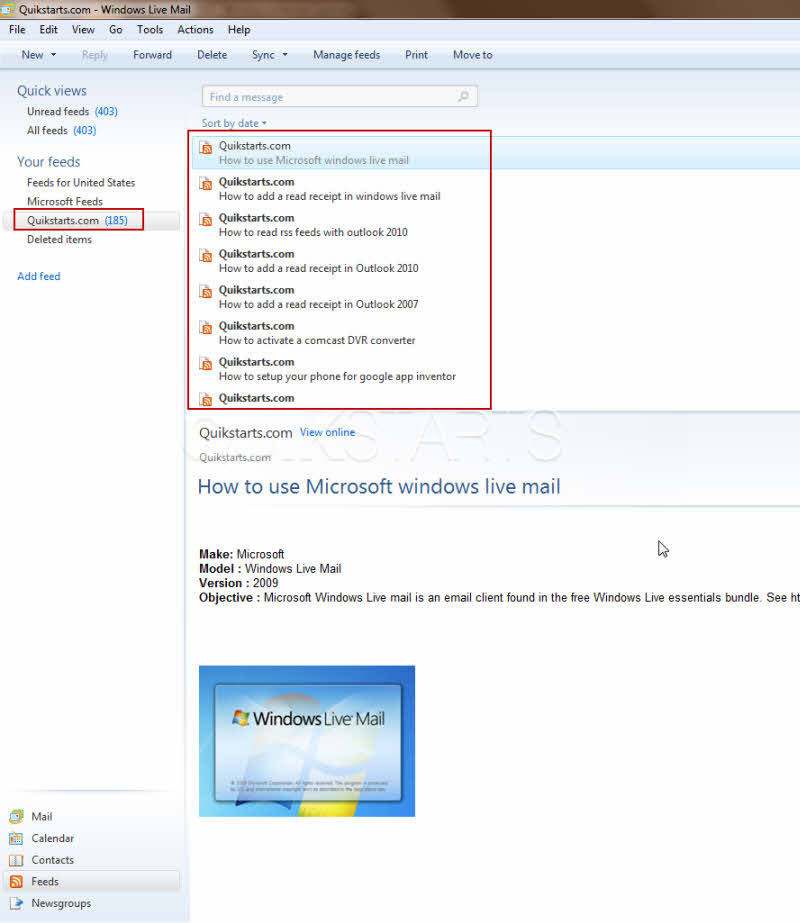Click the Forward toolbar button
800x923 pixels.
pyautogui.click(x=152, y=55)
